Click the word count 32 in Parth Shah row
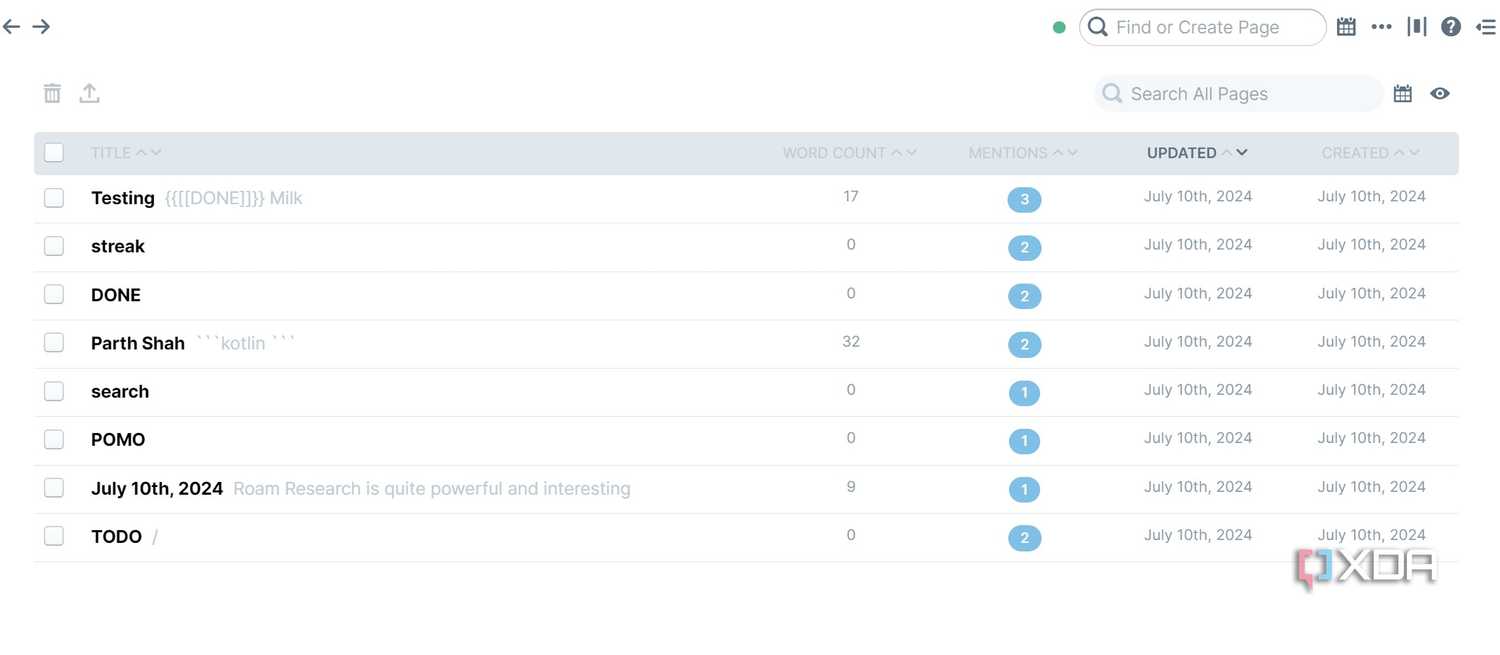 pos(851,341)
